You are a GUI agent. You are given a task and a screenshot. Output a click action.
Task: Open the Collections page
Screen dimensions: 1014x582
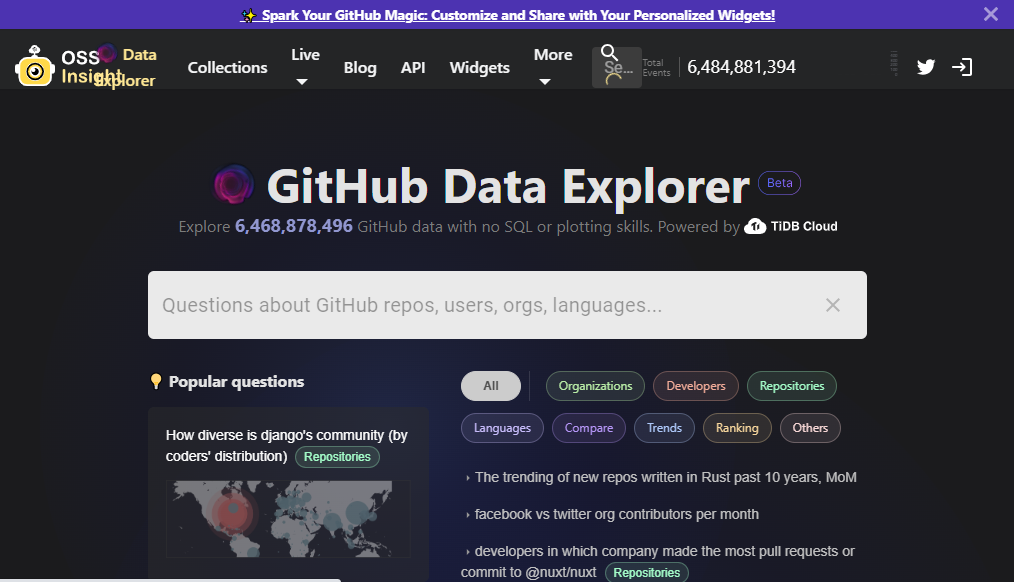(x=227, y=67)
